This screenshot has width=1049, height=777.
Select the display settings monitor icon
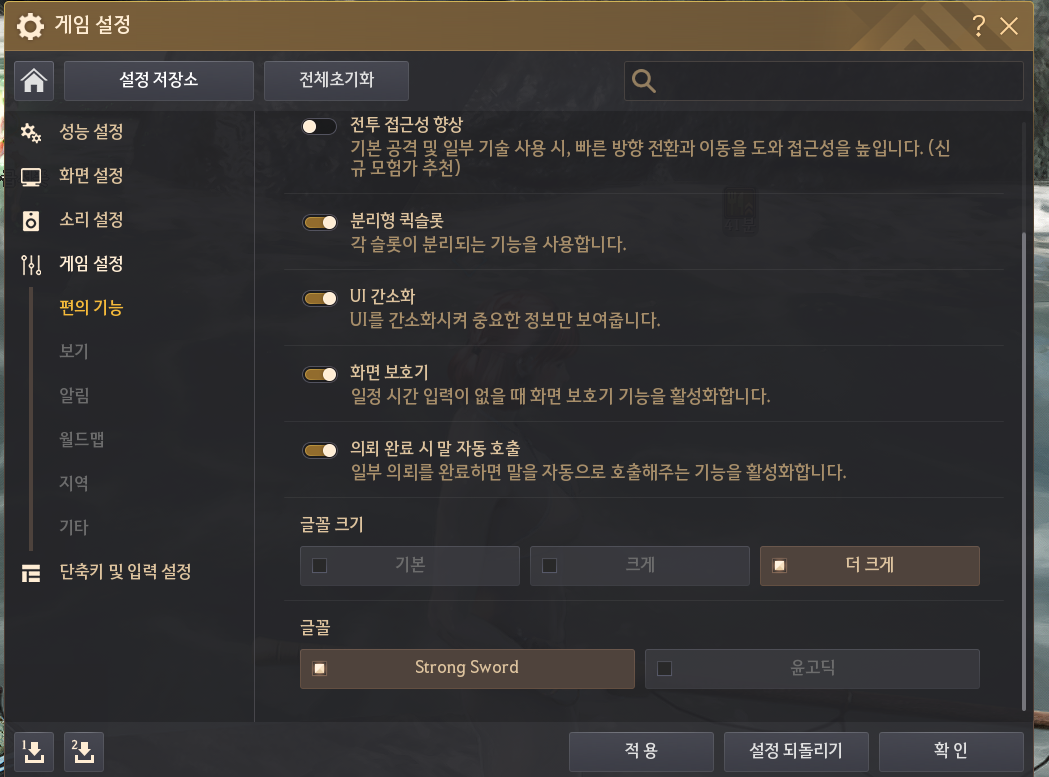click(30, 176)
